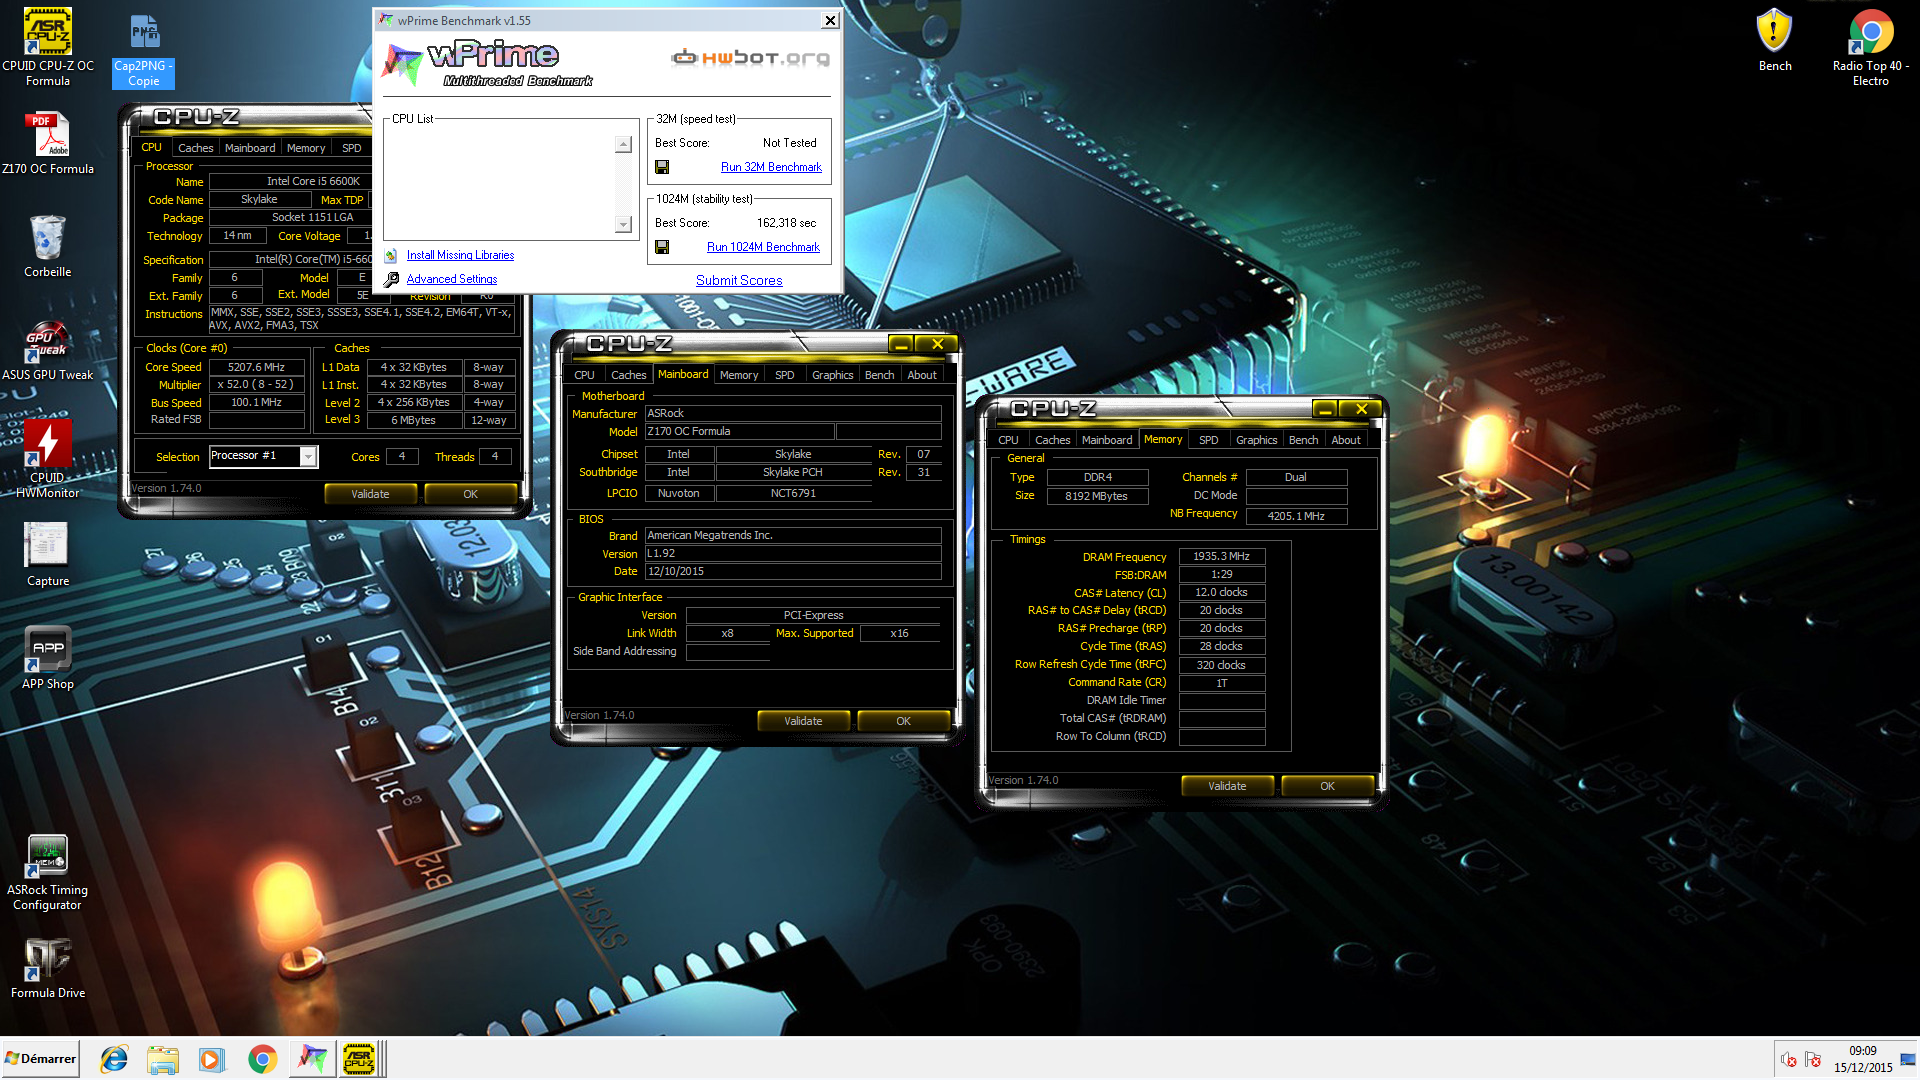
Task: Switch to CPU tab in Mainboard window
Action: (x=584, y=375)
